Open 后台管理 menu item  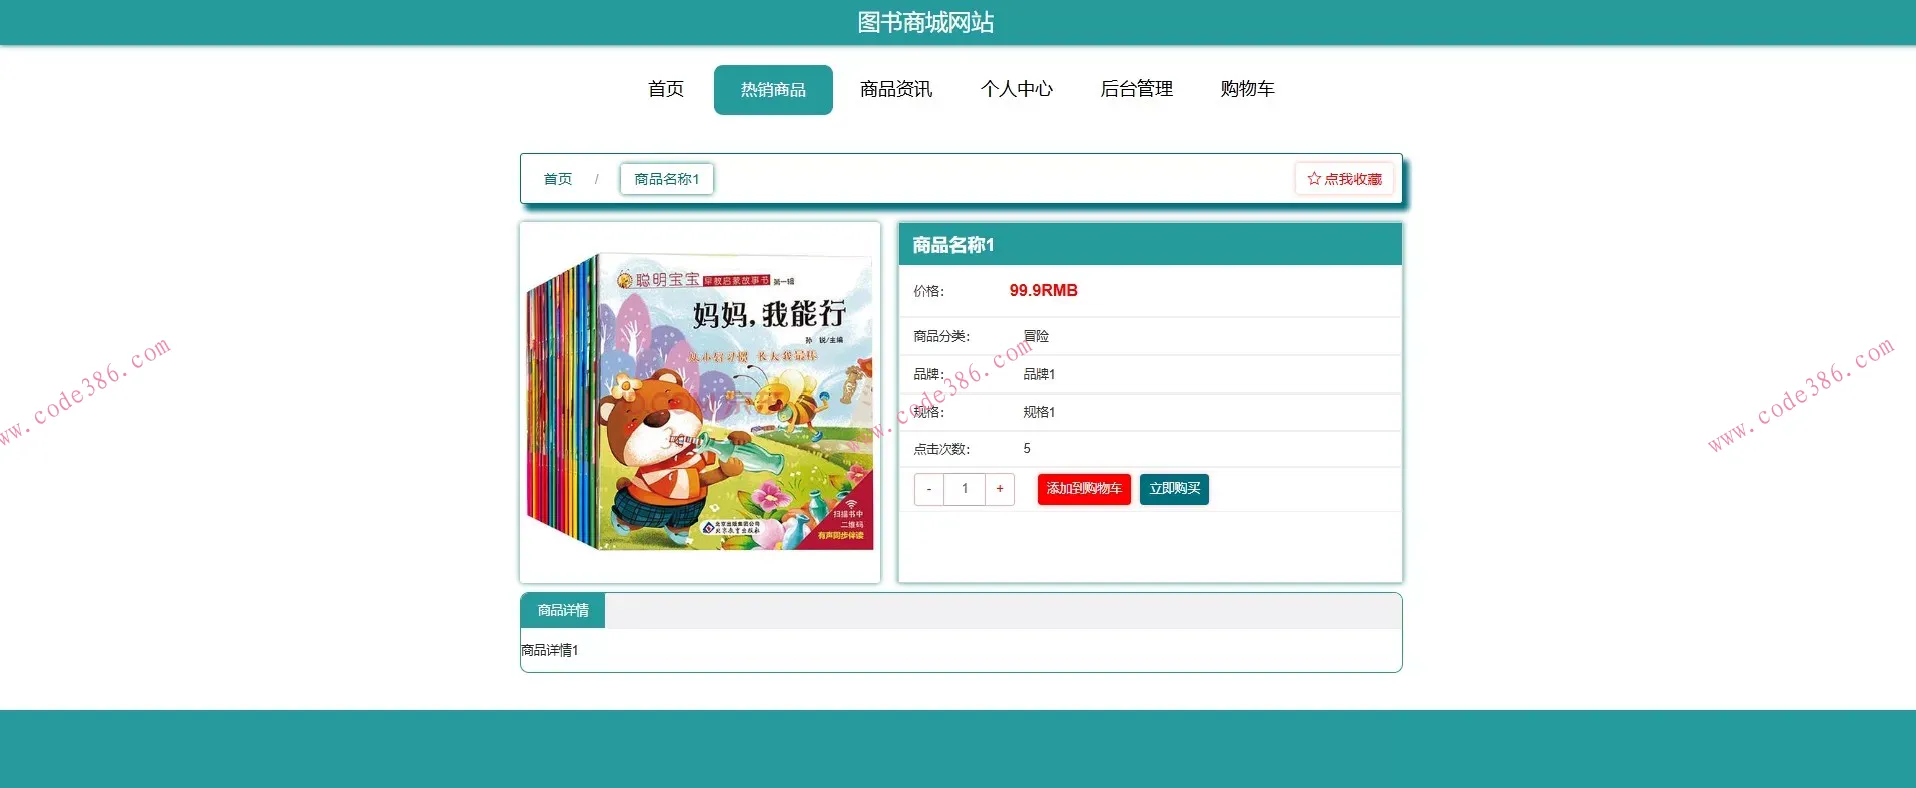[1137, 89]
